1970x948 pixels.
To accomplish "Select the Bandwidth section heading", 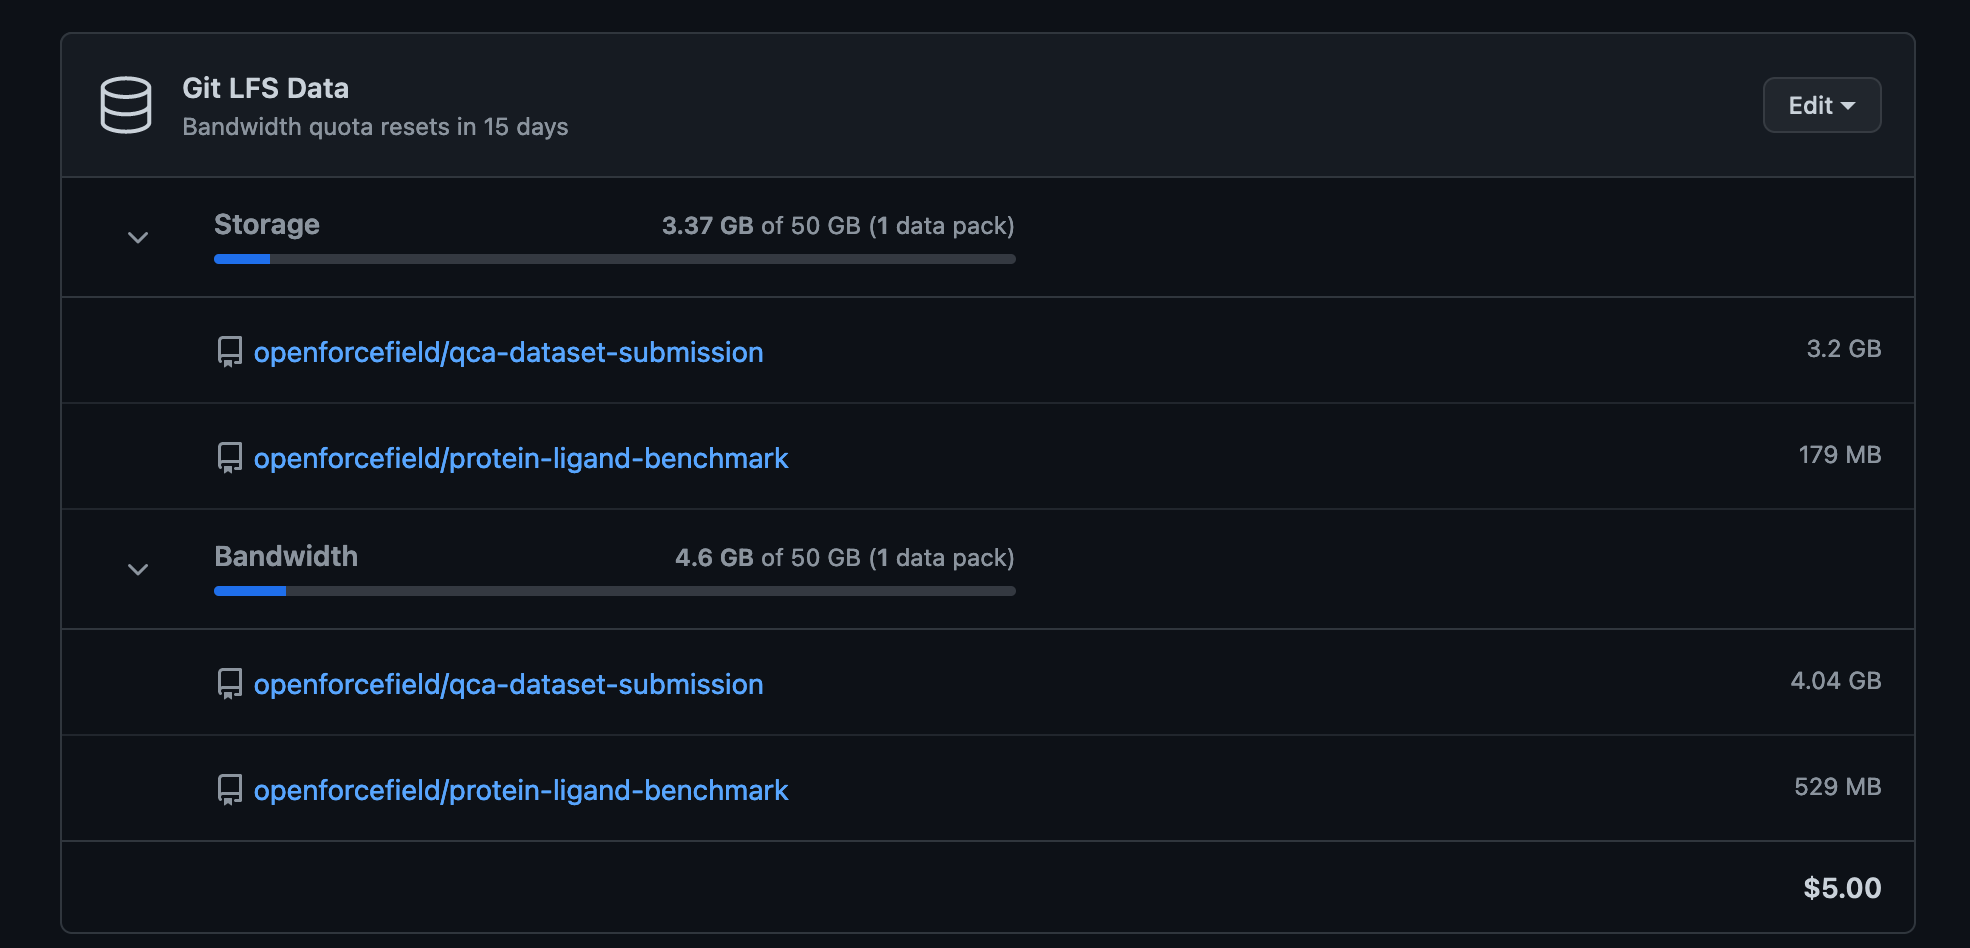I will click(285, 556).
